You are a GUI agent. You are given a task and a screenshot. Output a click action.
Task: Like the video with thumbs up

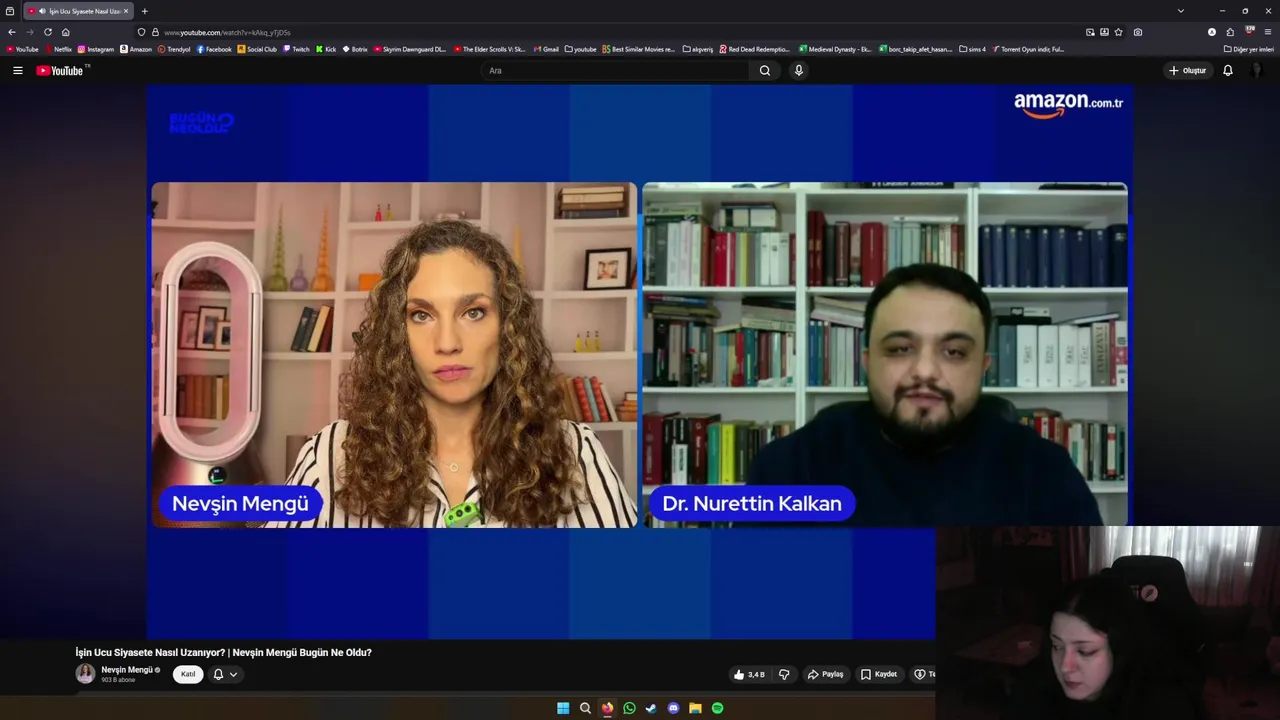coord(749,674)
